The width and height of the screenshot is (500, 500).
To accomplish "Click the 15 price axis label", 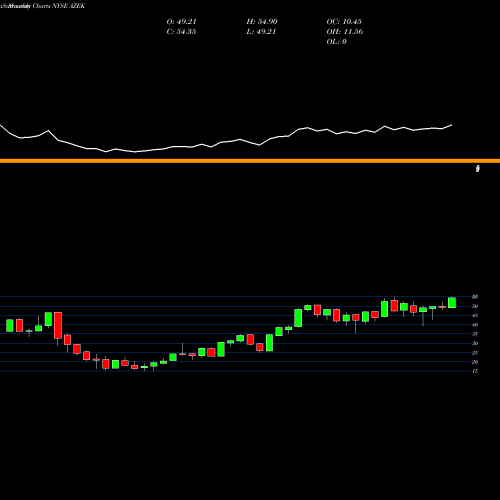I will [x=475, y=371].
